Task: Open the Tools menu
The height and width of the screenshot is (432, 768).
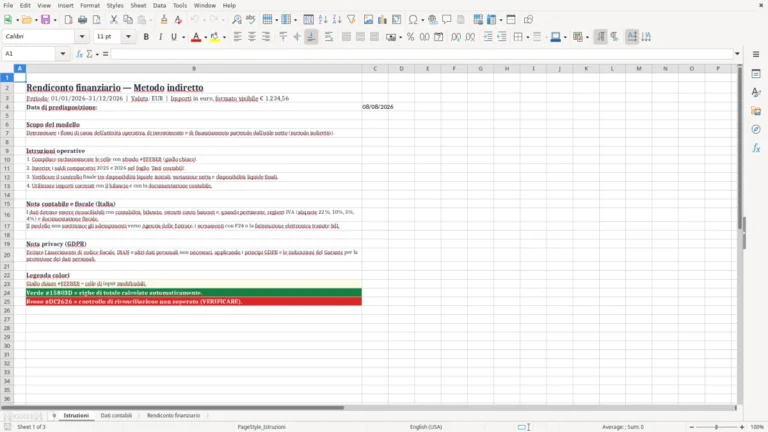Action: tap(180, 5)
